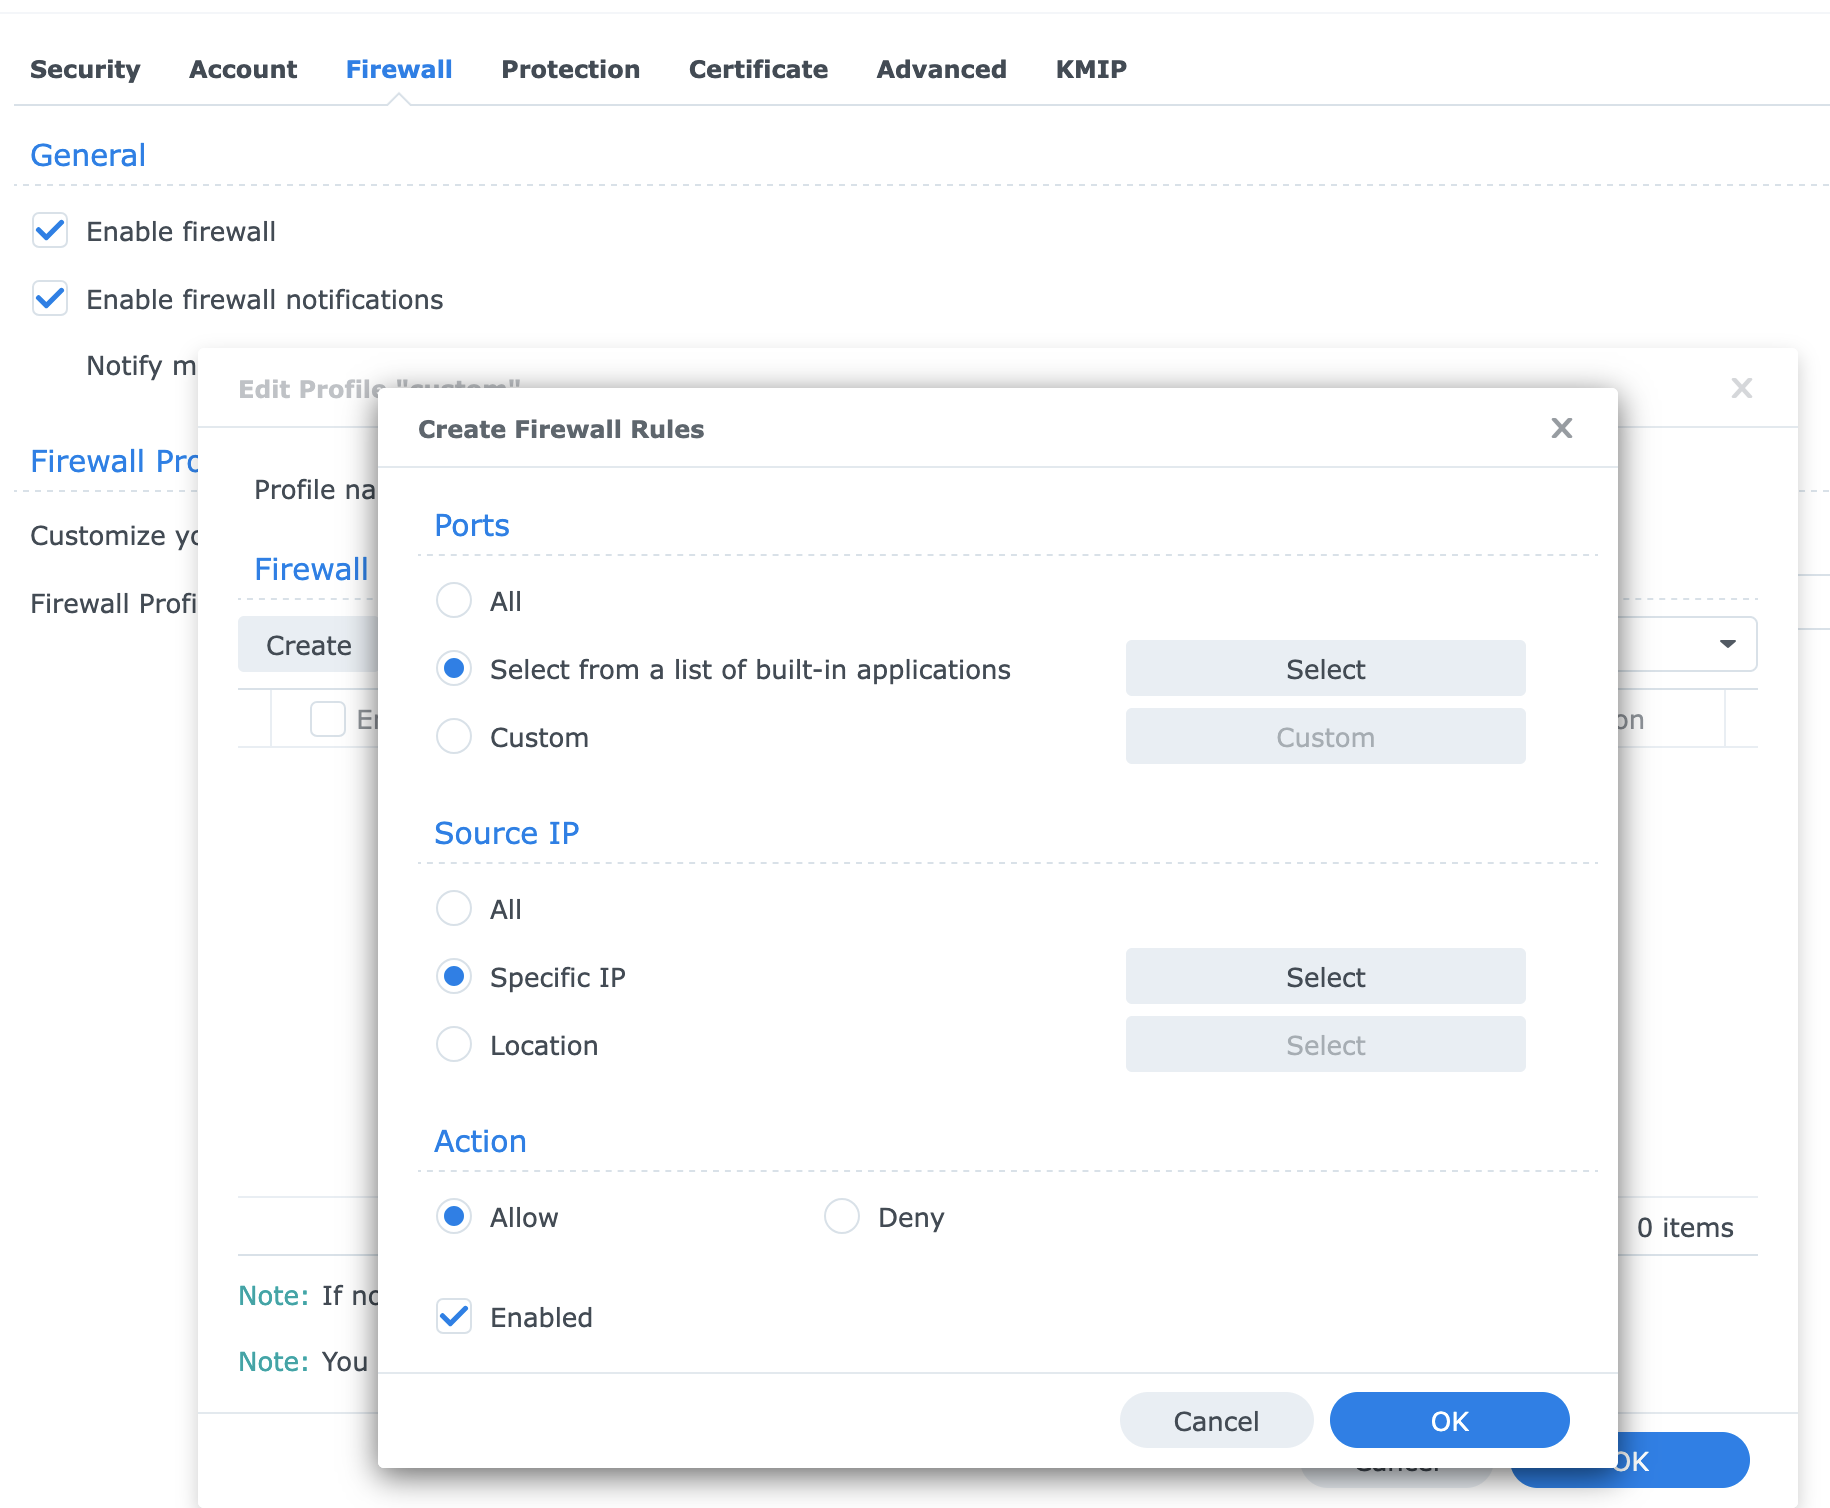The width and height of the screenshot is (1830, 1508).
Task: Select the Security tab
Action: click(x=85, y=69)
